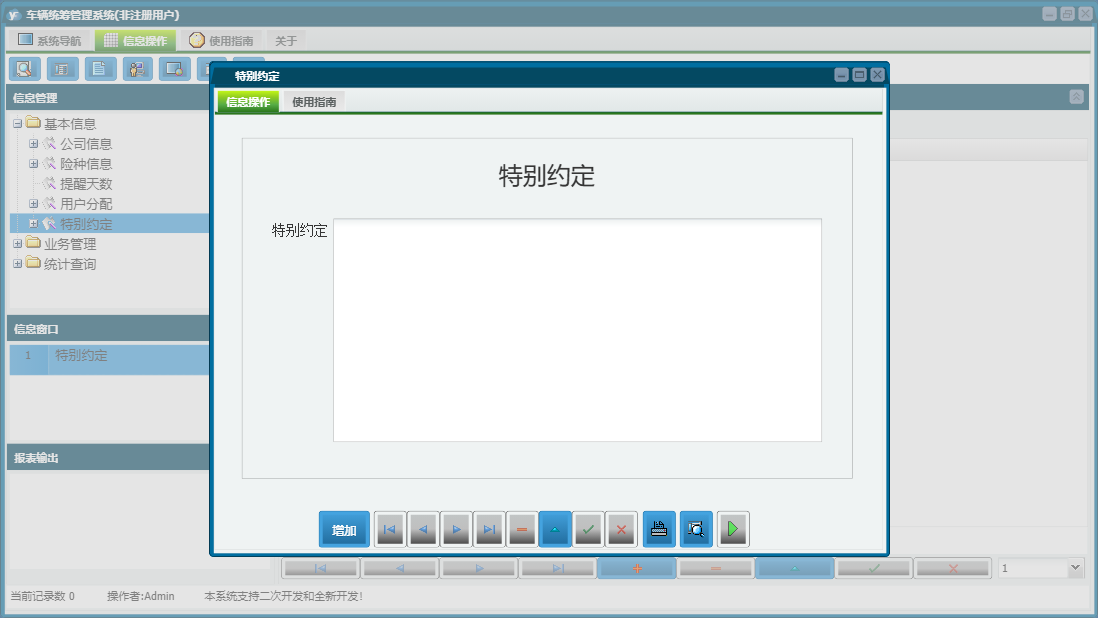Click the edit record up-triangle icon in dialog

click(x=555, y=529)
